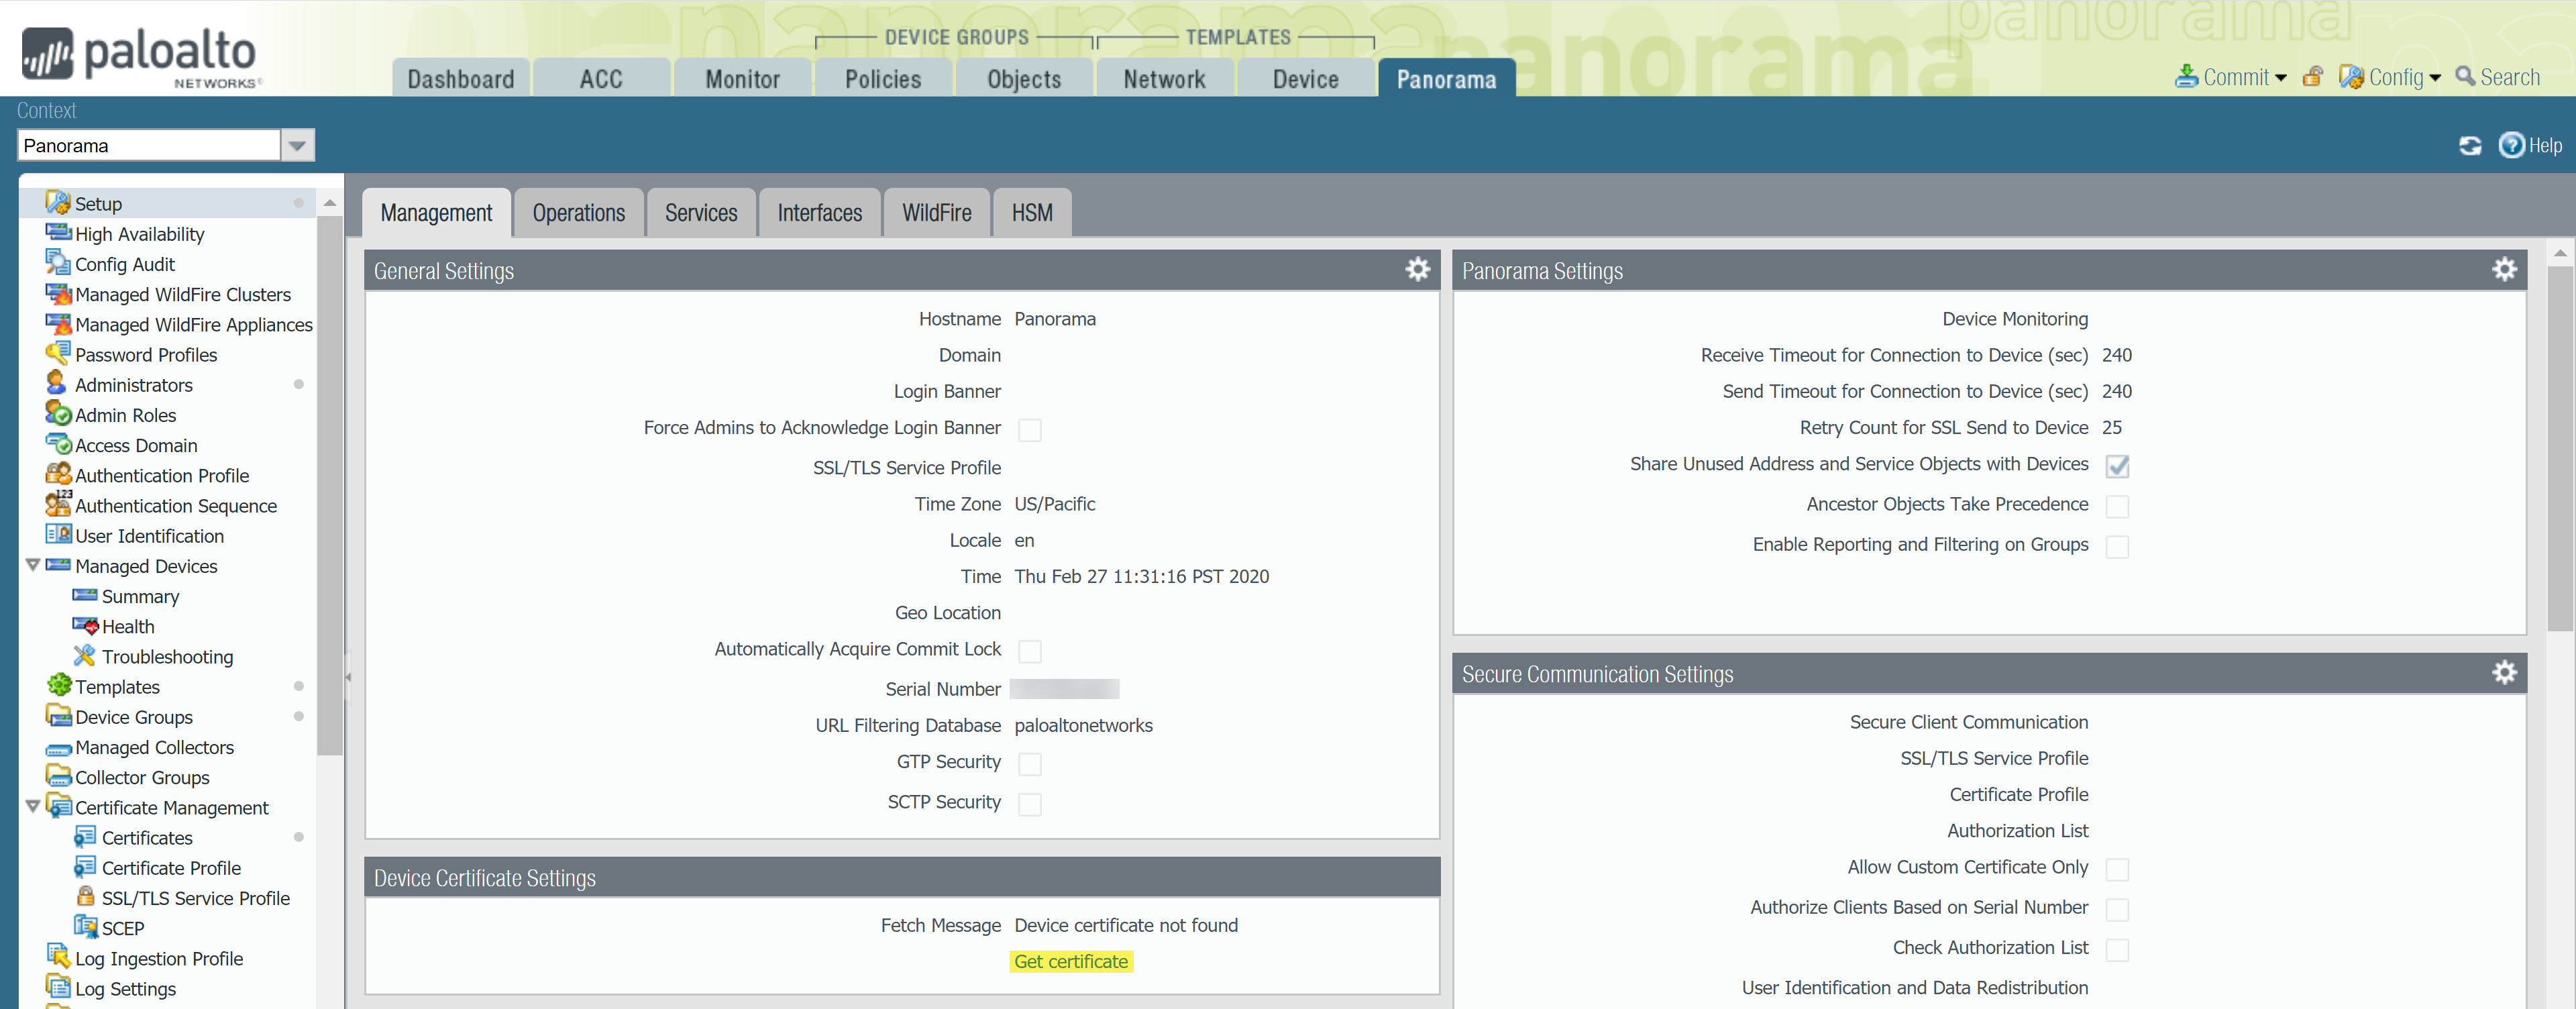The height and width of the screenshot is (1009, 2576).
Task: Open General Settings gear icon
Action: coord(1417,269)
